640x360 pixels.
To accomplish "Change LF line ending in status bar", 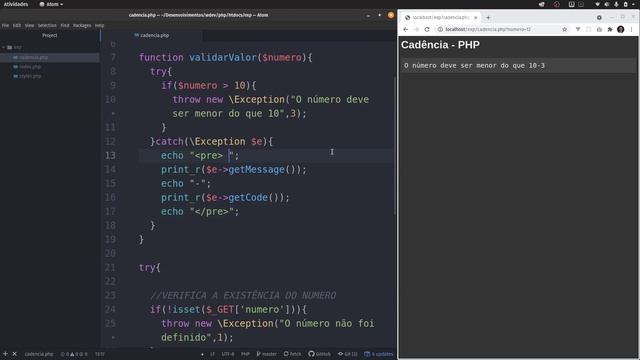I will [212, 354].
